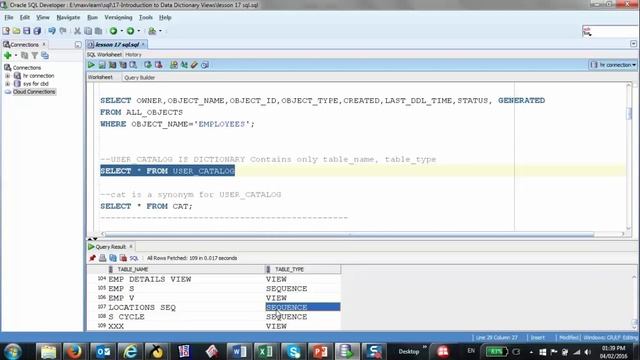The height and width of the screenshot is (360, 640).
Task: Open the History tab
Action: click(x=133, y=55)
